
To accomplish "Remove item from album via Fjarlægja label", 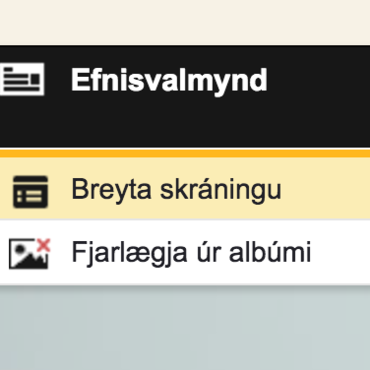I will click(x=130, y=253).
